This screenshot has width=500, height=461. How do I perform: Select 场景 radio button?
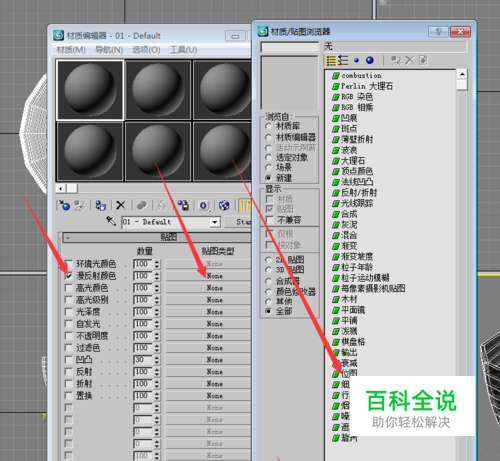click(268, 167)
